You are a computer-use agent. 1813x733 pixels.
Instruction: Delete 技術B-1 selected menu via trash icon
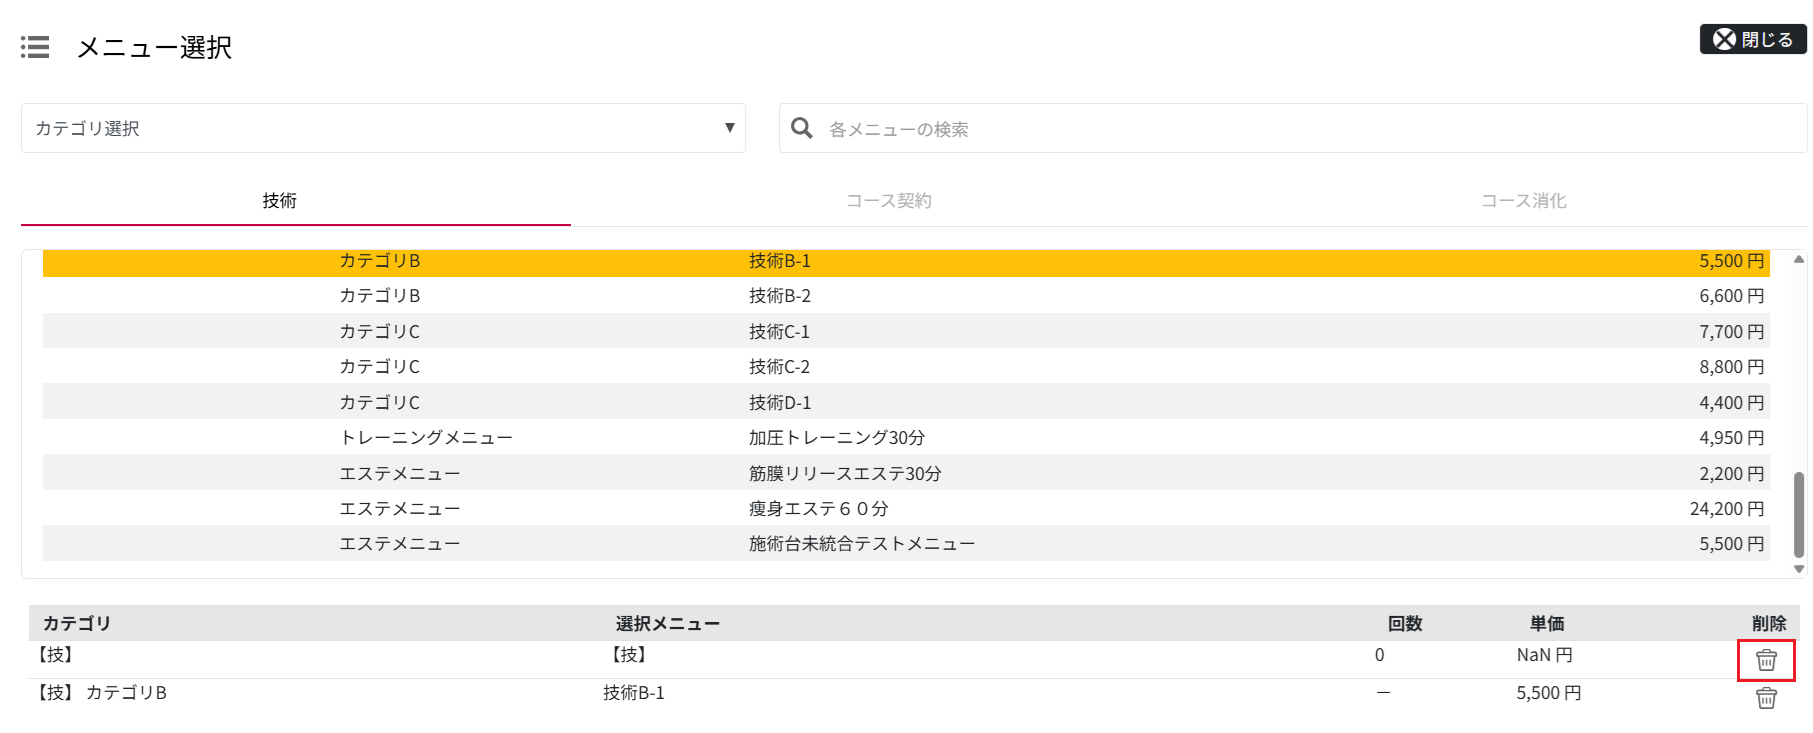click(1766, 698)
